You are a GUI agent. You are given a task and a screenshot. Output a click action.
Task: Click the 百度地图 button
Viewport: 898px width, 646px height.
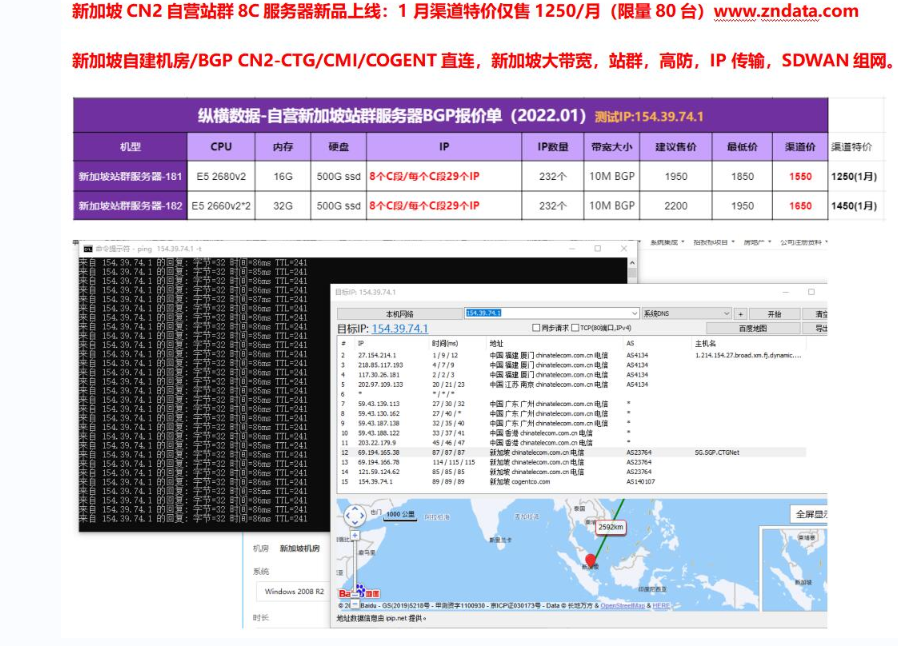753,328
